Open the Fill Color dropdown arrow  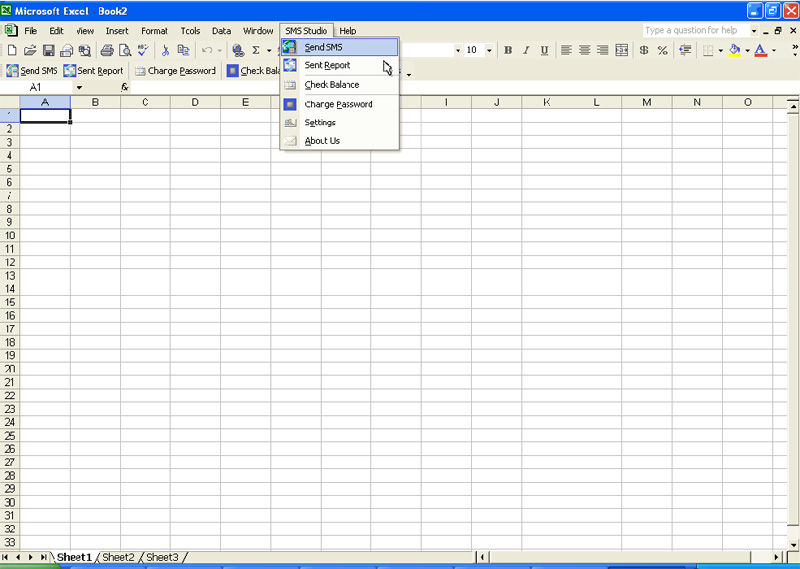coord(747,50)
